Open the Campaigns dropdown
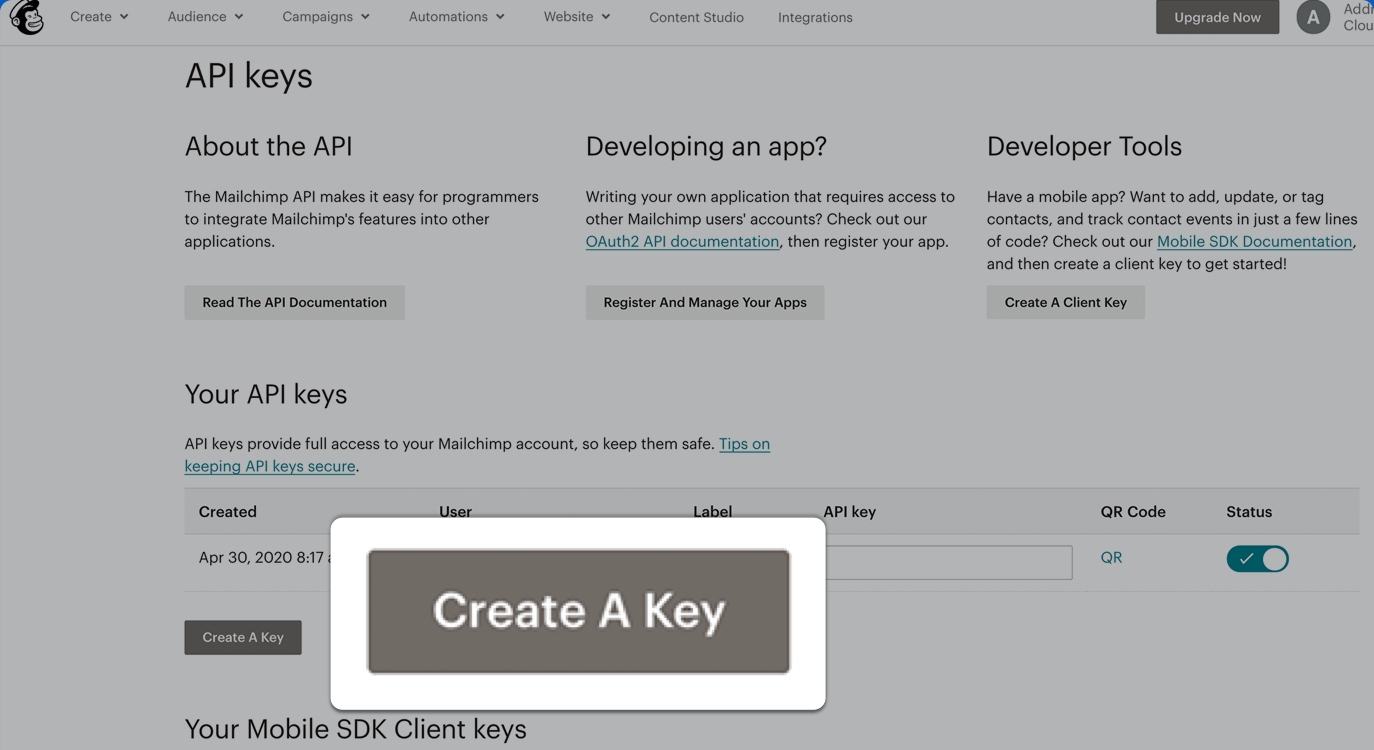 coord(326,17)
